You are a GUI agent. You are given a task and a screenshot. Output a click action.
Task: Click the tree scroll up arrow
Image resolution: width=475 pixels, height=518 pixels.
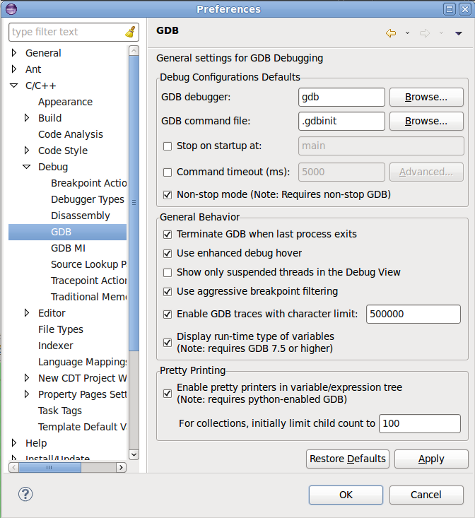pyautogui.click(x=134, y=50)
